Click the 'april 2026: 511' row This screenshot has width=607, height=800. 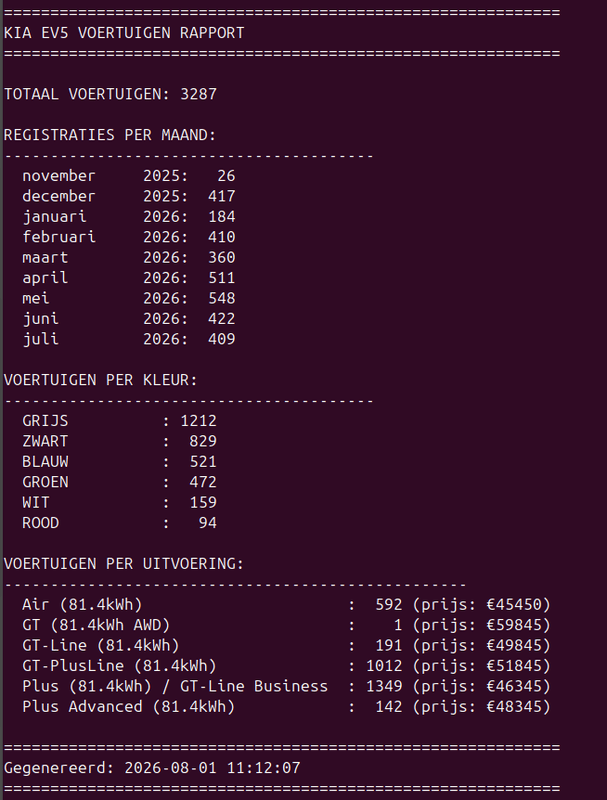click(x=129, y=278)
